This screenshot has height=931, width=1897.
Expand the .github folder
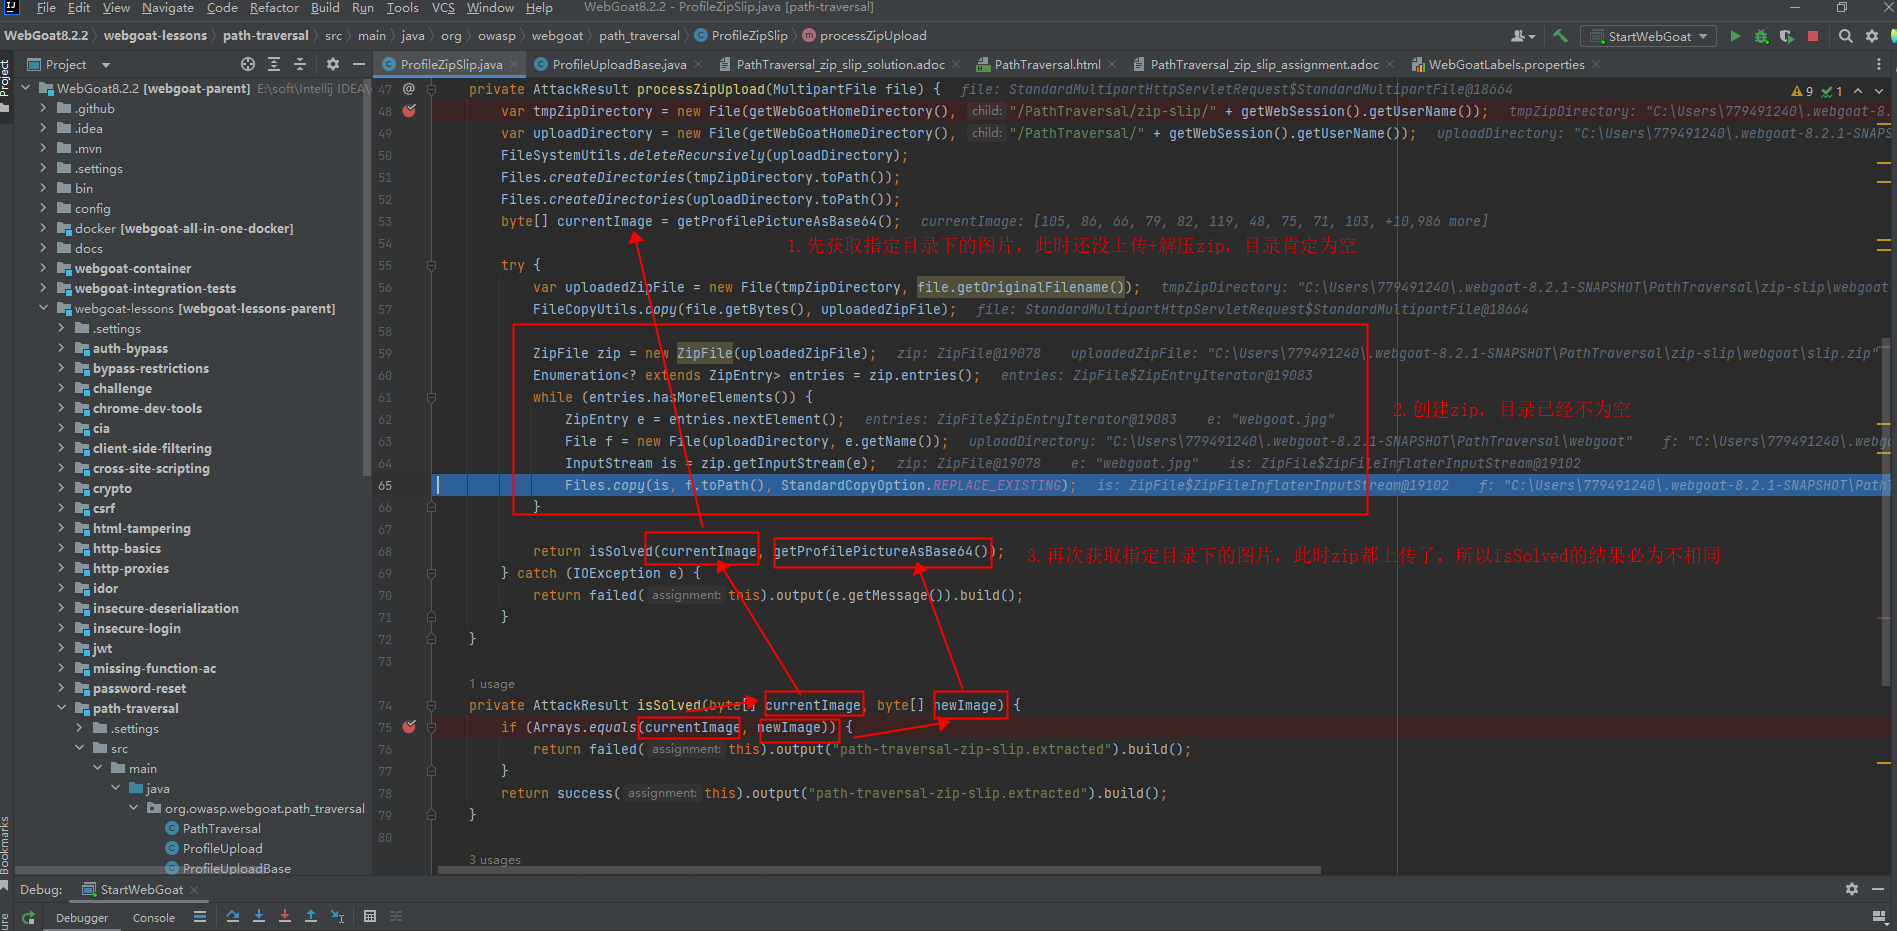pyautogui.click(x=43, y=108)
